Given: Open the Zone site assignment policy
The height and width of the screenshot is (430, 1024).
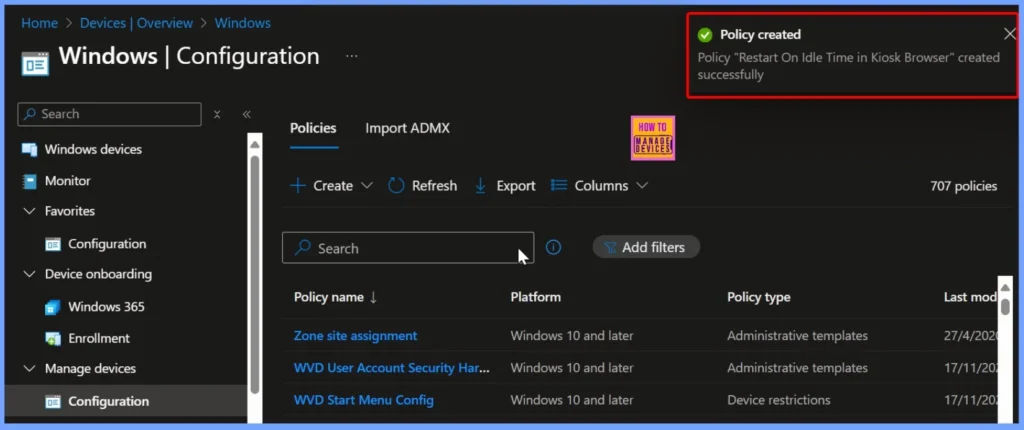Looking at the screenshot, I should pos(355,336).
